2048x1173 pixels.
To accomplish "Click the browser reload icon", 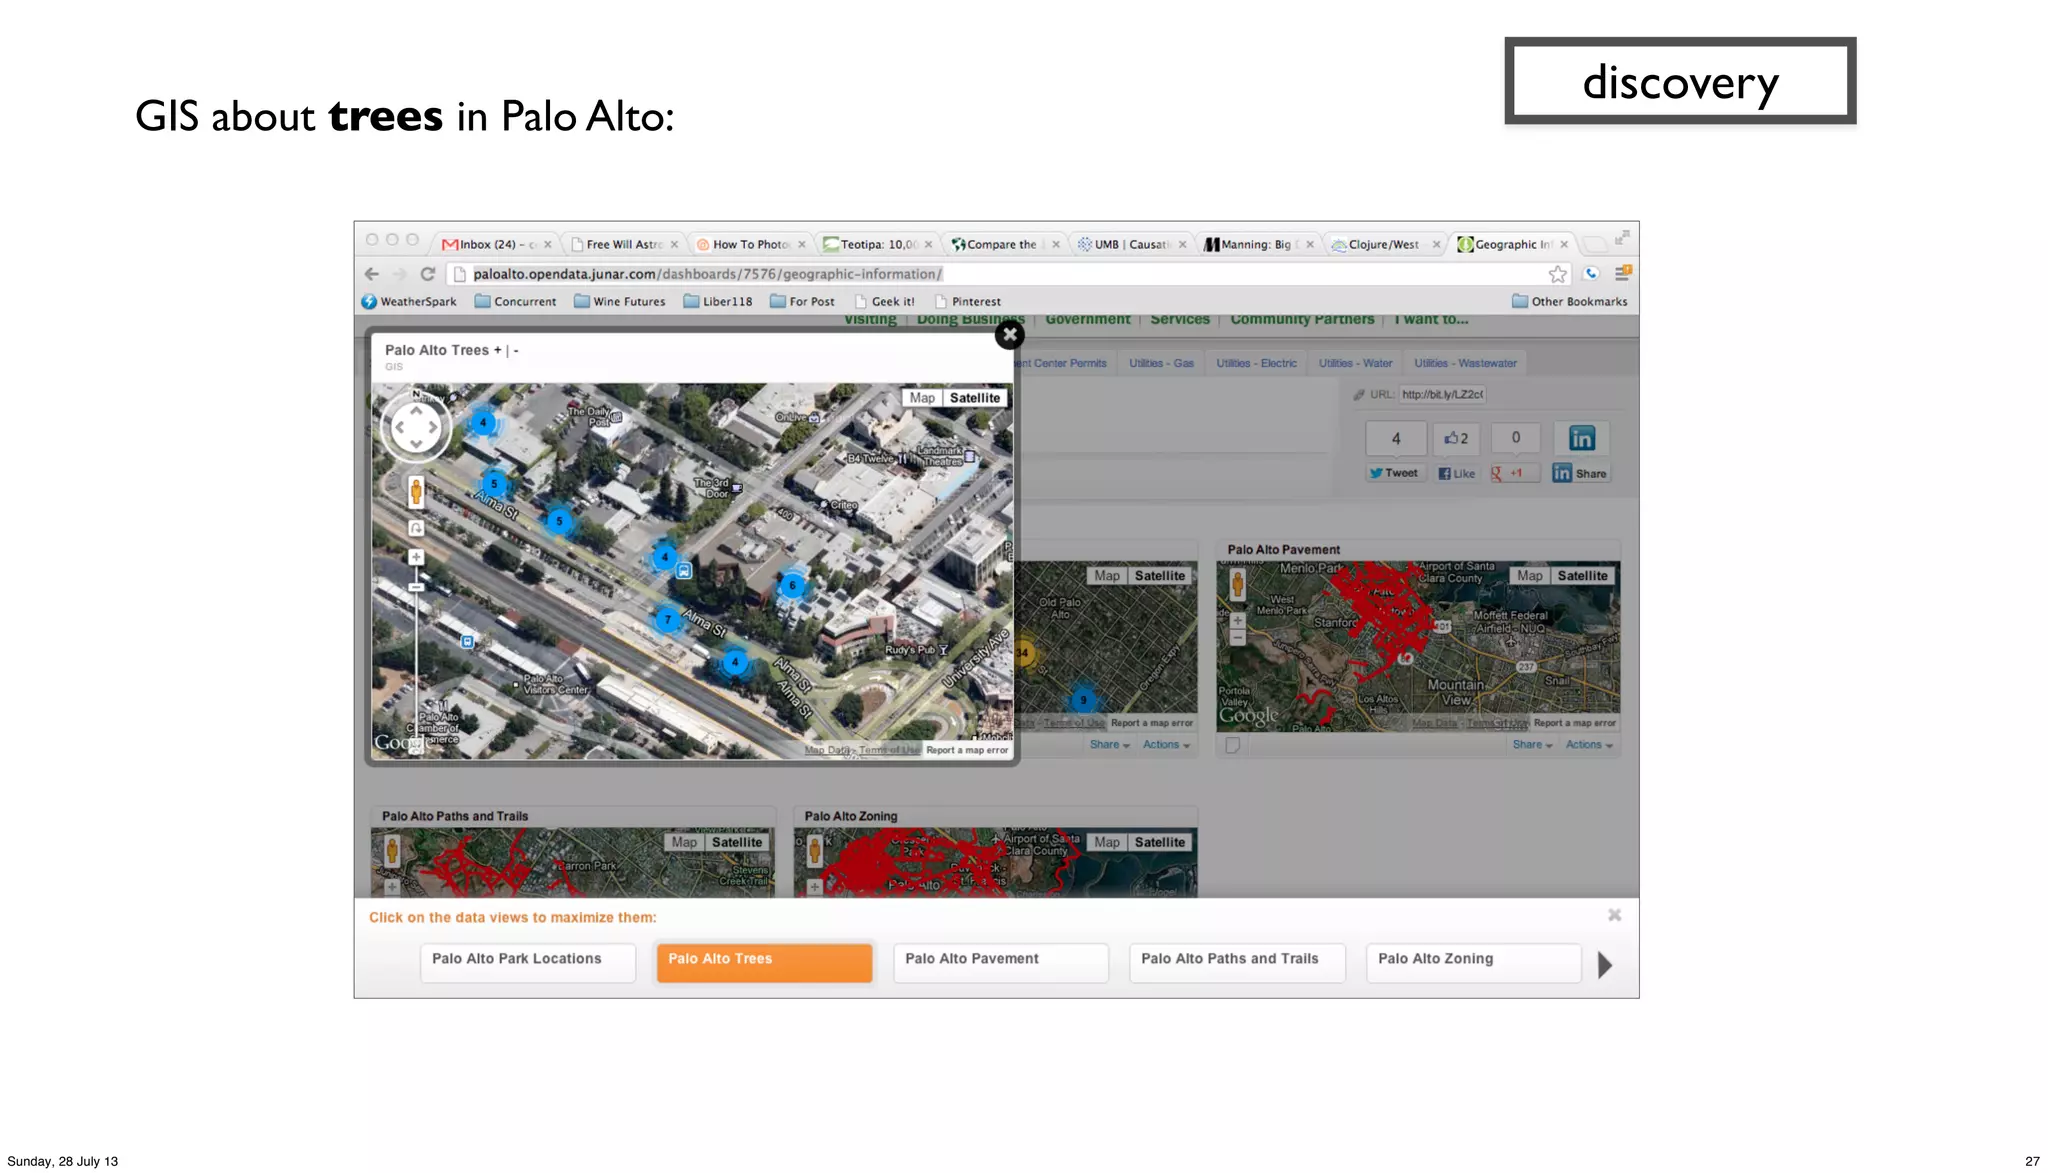I will pyautogui.click(x=428, y=274).
